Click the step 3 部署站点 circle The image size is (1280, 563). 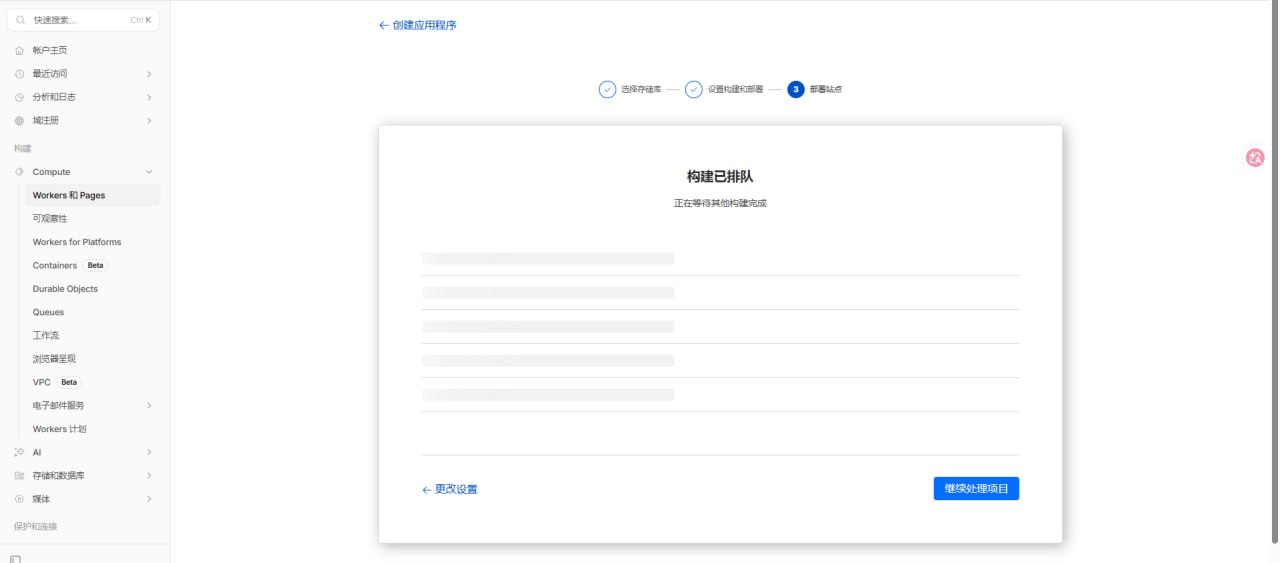pyautogui.click(x=796, y=89)
